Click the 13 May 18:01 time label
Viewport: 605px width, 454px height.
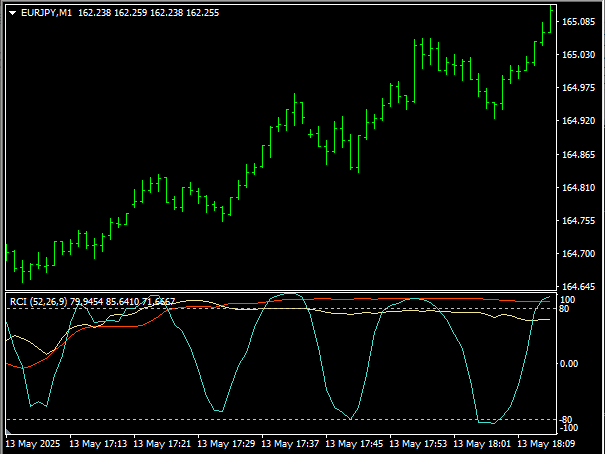482,444
